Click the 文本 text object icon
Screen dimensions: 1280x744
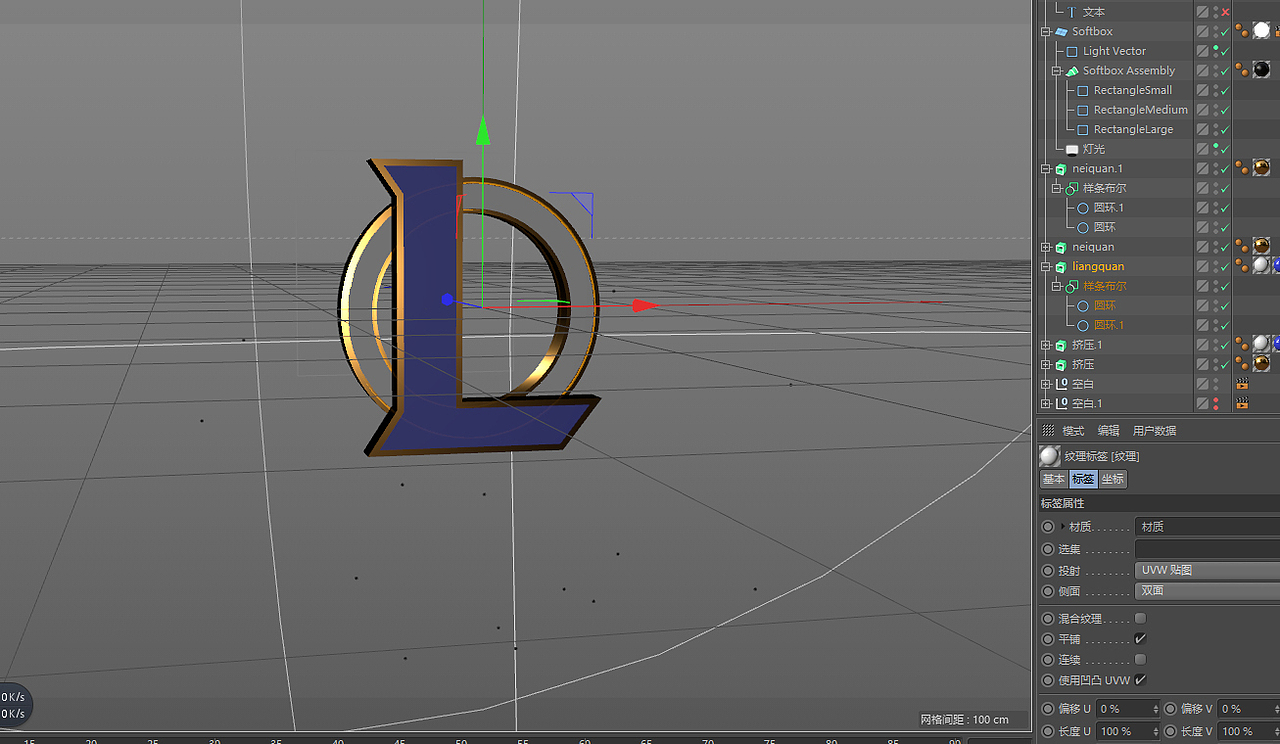click(1072, 12)
